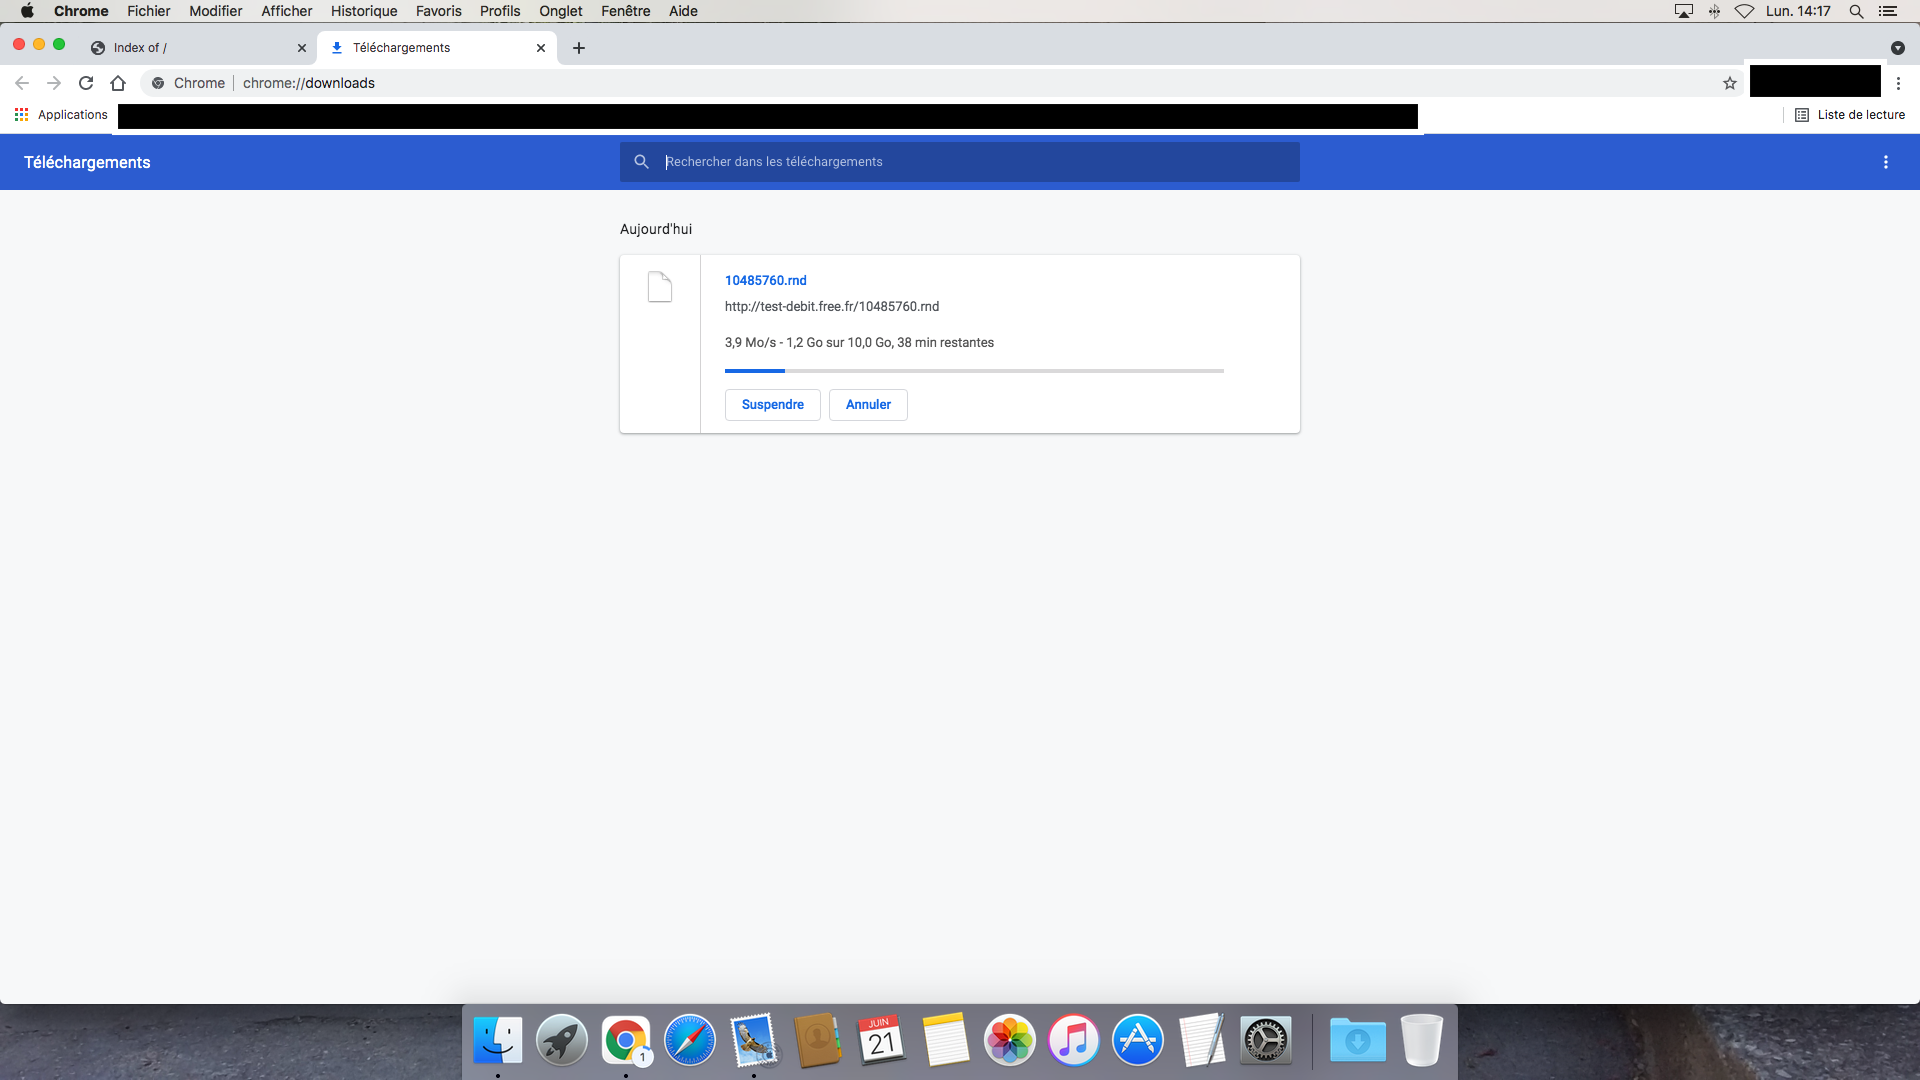
Task: Click the Aujourd'hui date heading
Action: (656, 229)
